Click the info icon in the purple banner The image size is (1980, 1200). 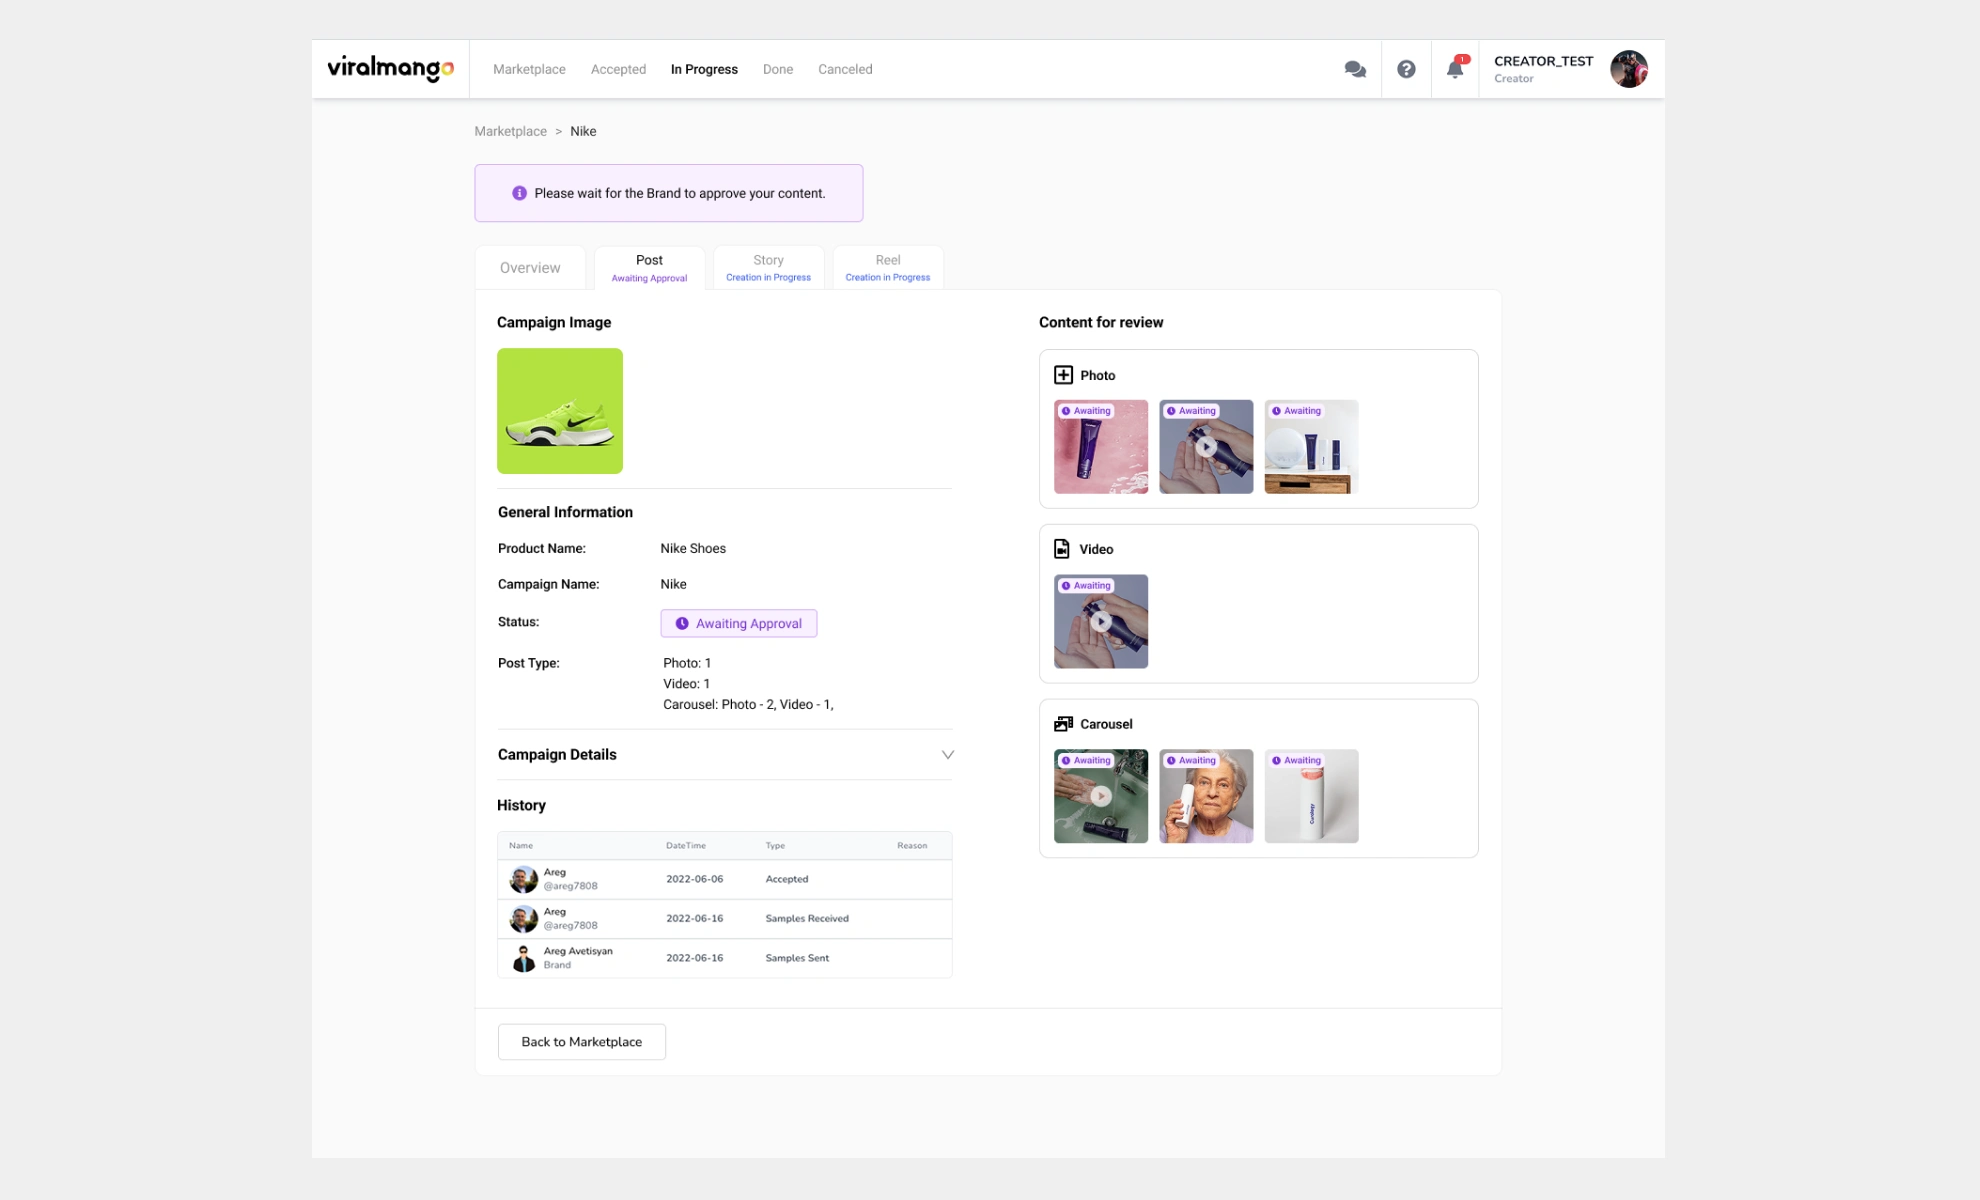pos(519,192)
